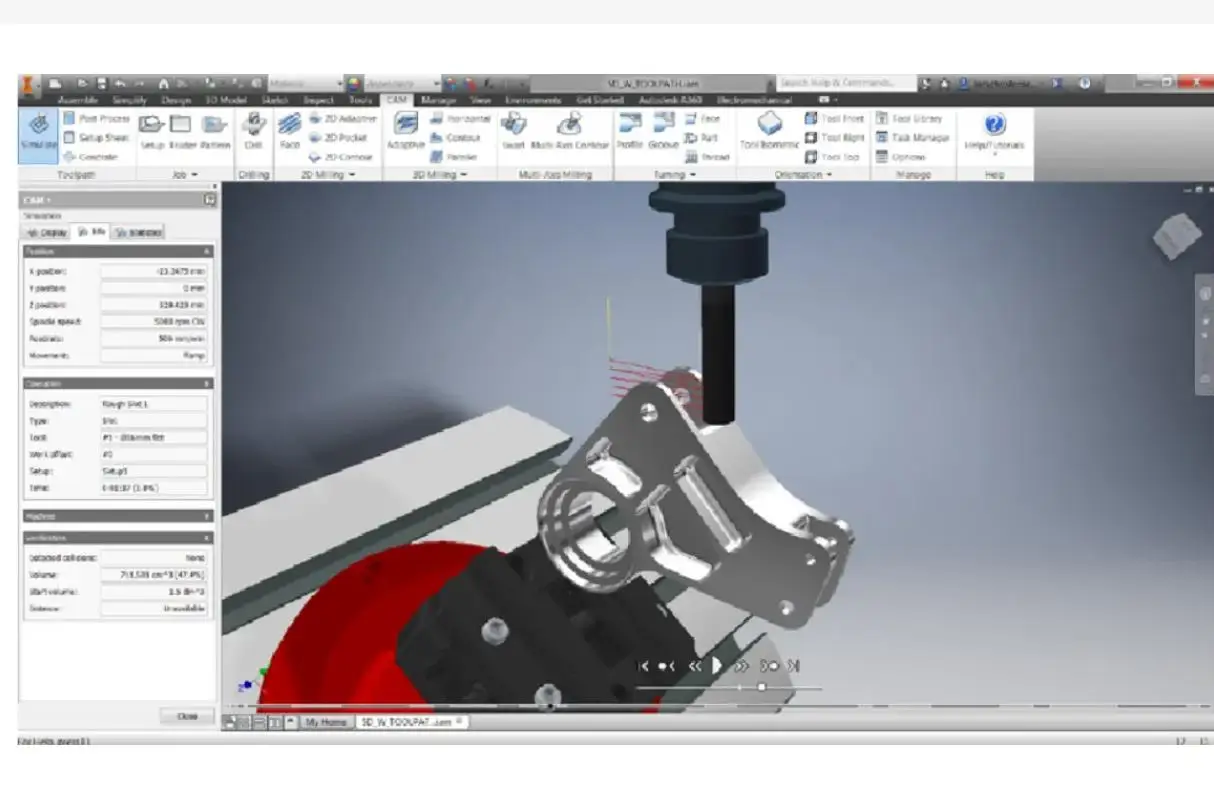Collapse the Operation section

[208, 384]
